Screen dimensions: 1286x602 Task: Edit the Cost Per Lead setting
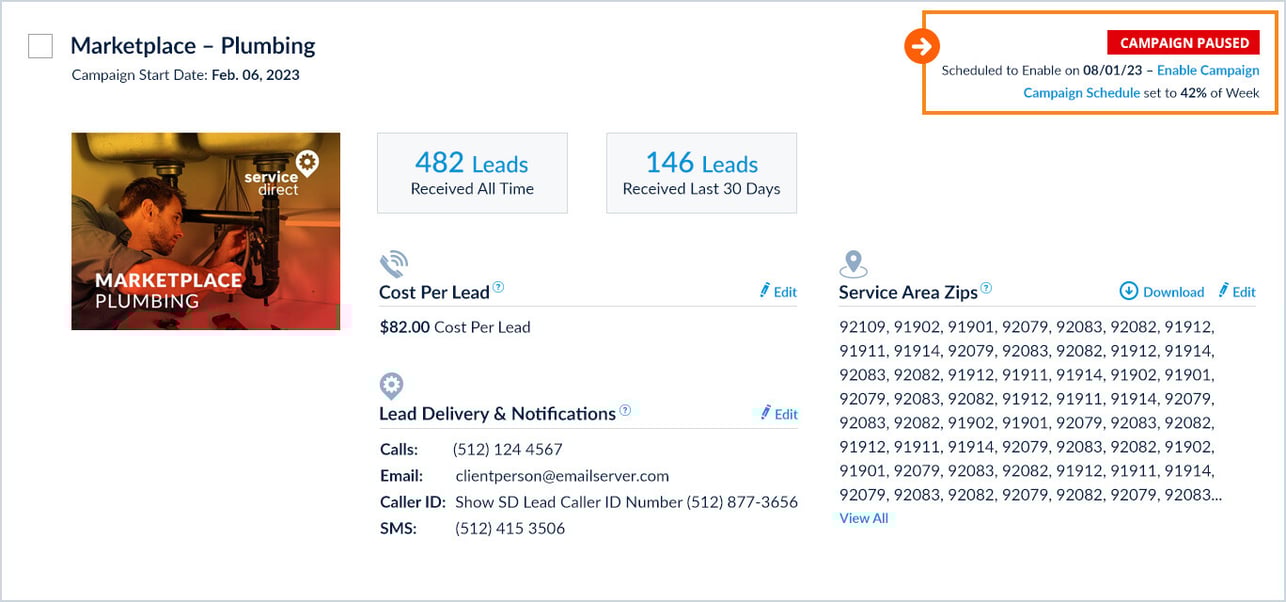(778, 292)
